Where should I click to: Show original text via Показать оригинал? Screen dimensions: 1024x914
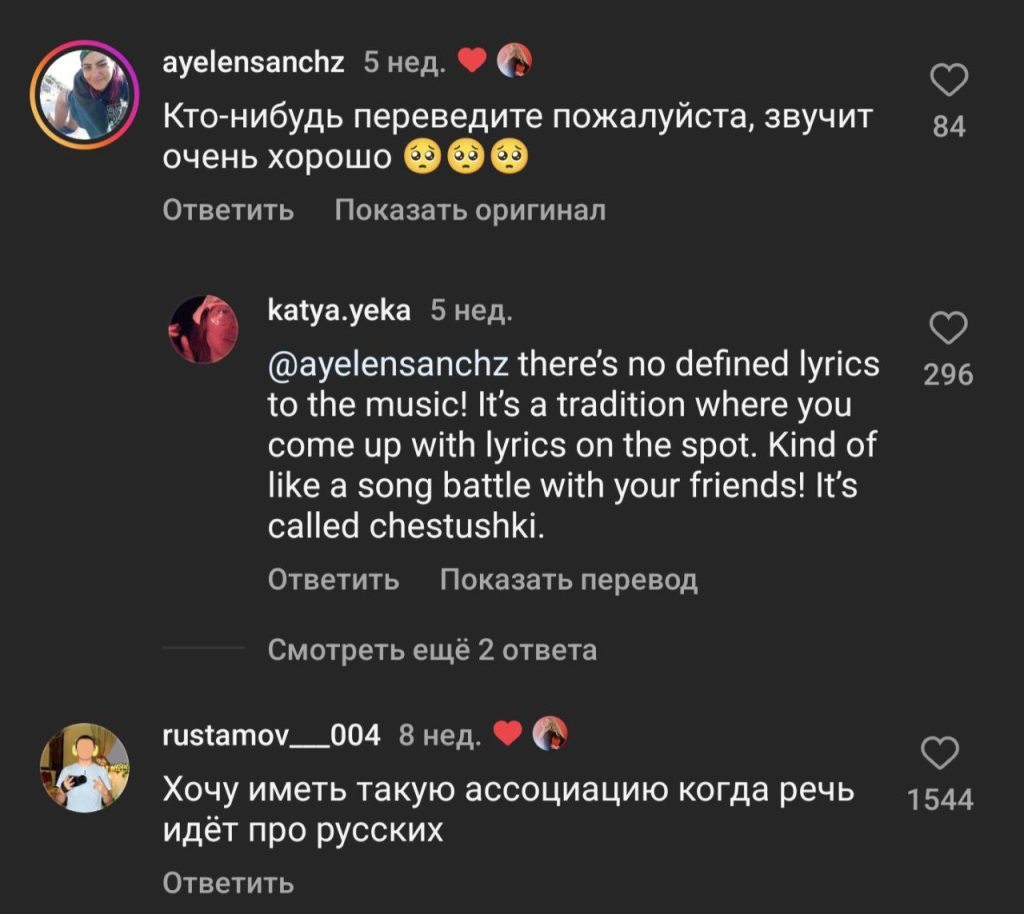tap(470, 210)
